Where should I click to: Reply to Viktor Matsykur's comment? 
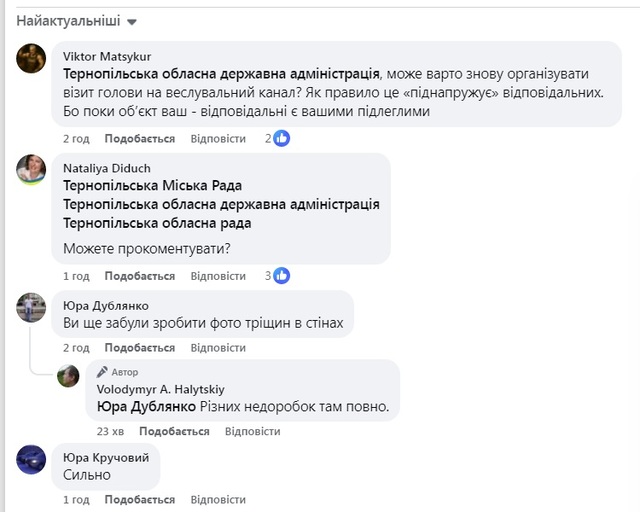click(217, 139)
